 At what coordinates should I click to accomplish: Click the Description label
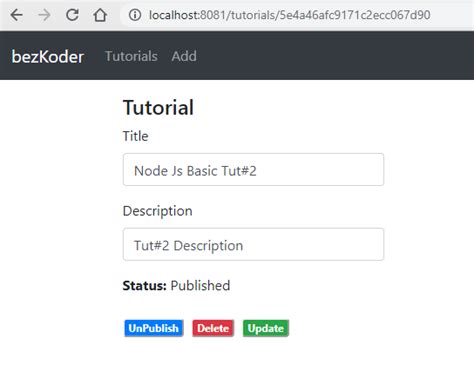158,211
